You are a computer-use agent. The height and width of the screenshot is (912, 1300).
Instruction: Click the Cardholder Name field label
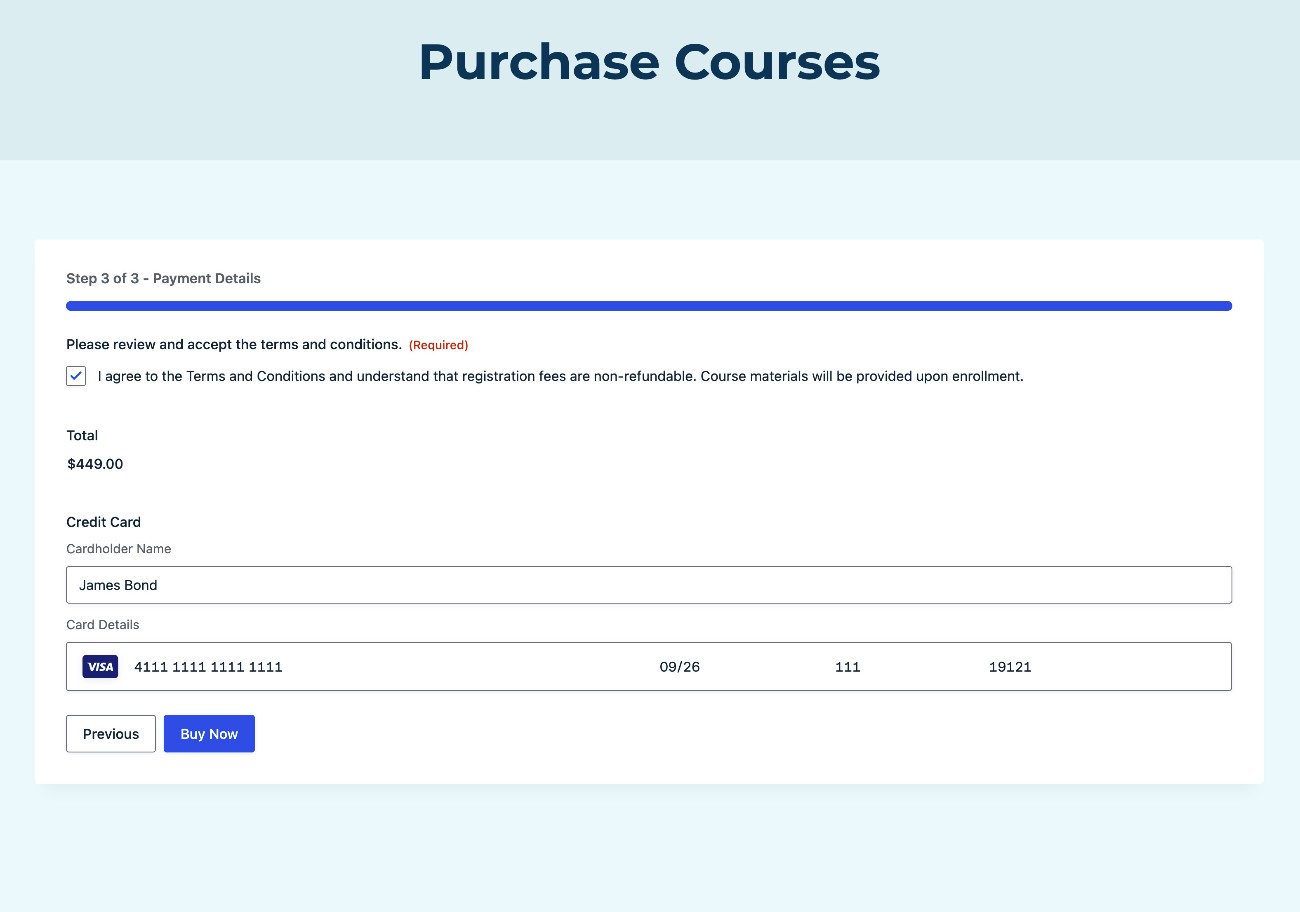point(118,548)
